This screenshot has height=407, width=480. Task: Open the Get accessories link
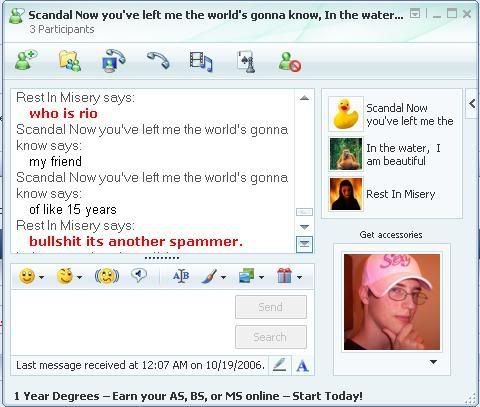click(391, 235)
